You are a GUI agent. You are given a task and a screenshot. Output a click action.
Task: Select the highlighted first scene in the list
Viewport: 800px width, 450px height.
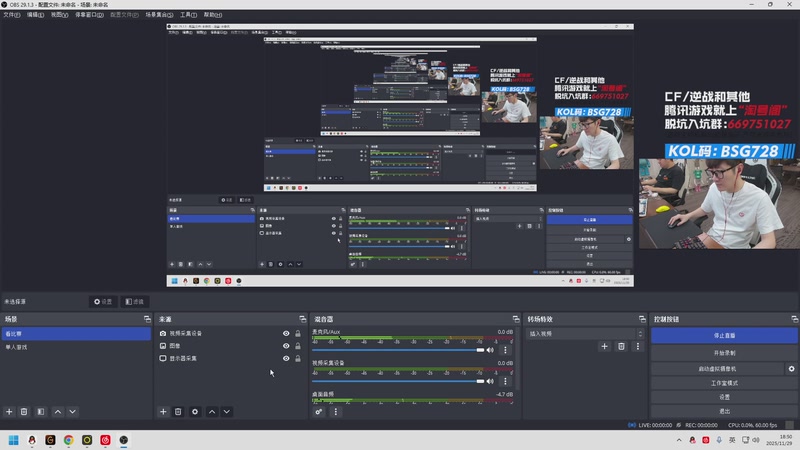(76, 334)
